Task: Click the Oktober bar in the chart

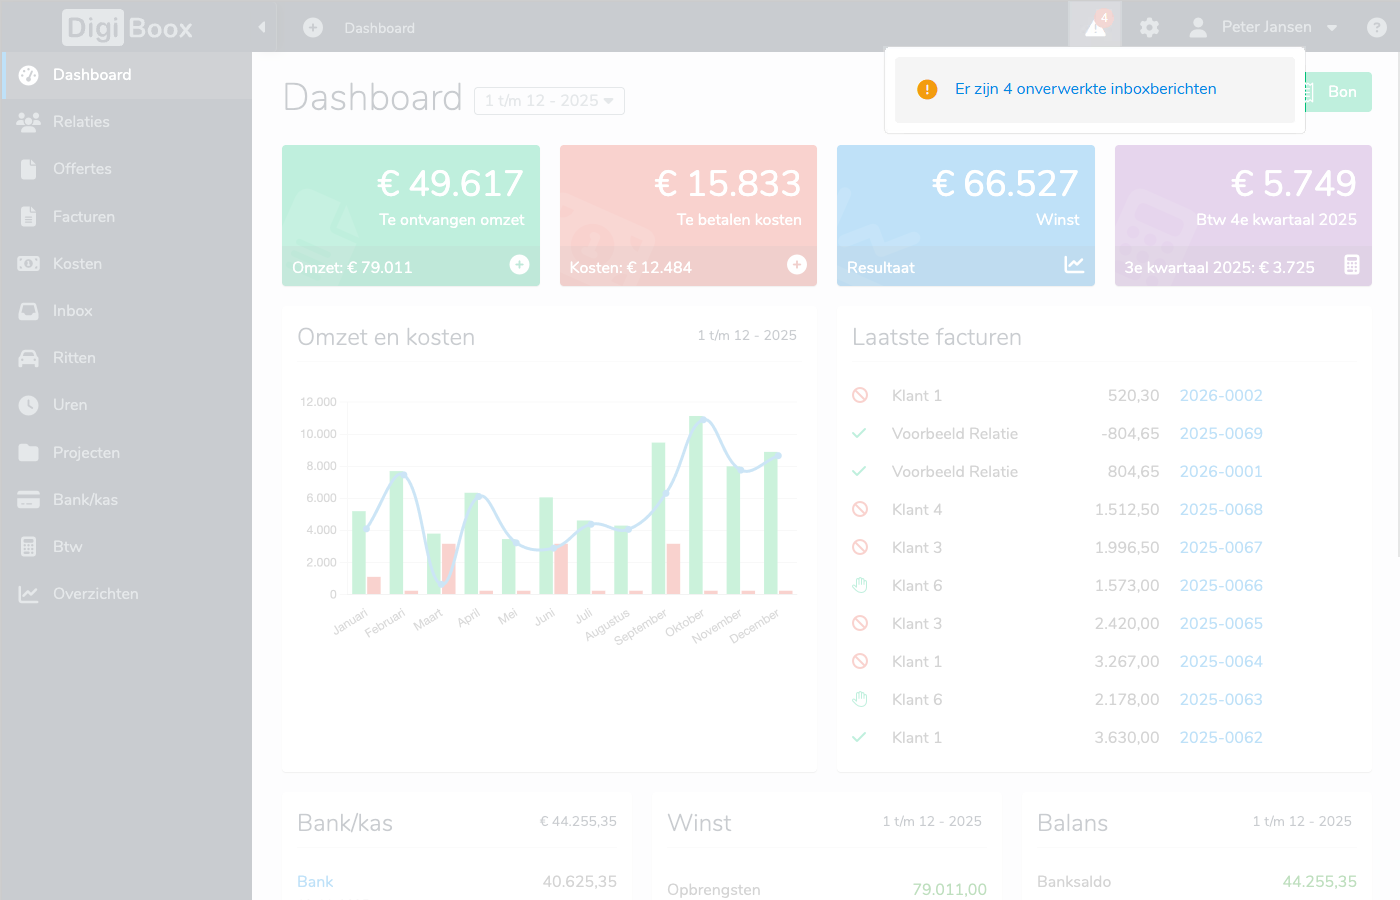Action: point(696,505)
